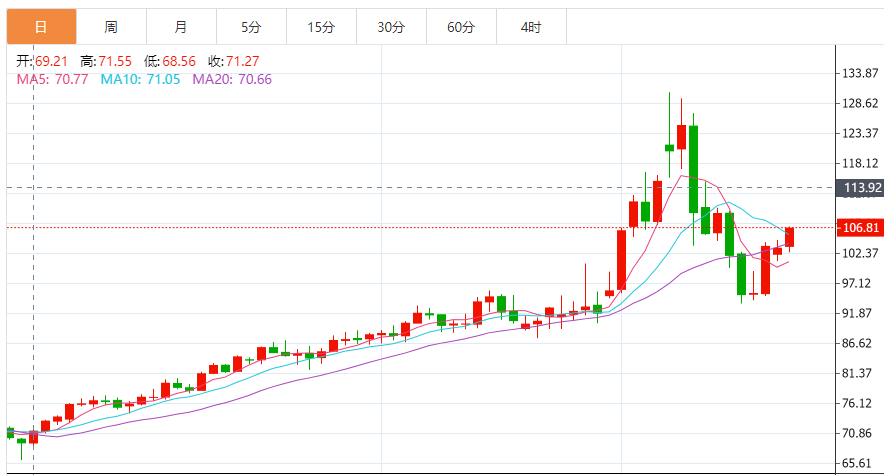Screen dimensions: 884x475
Task: Select the 15分 interval tab
Action: [x=320, y=27]
